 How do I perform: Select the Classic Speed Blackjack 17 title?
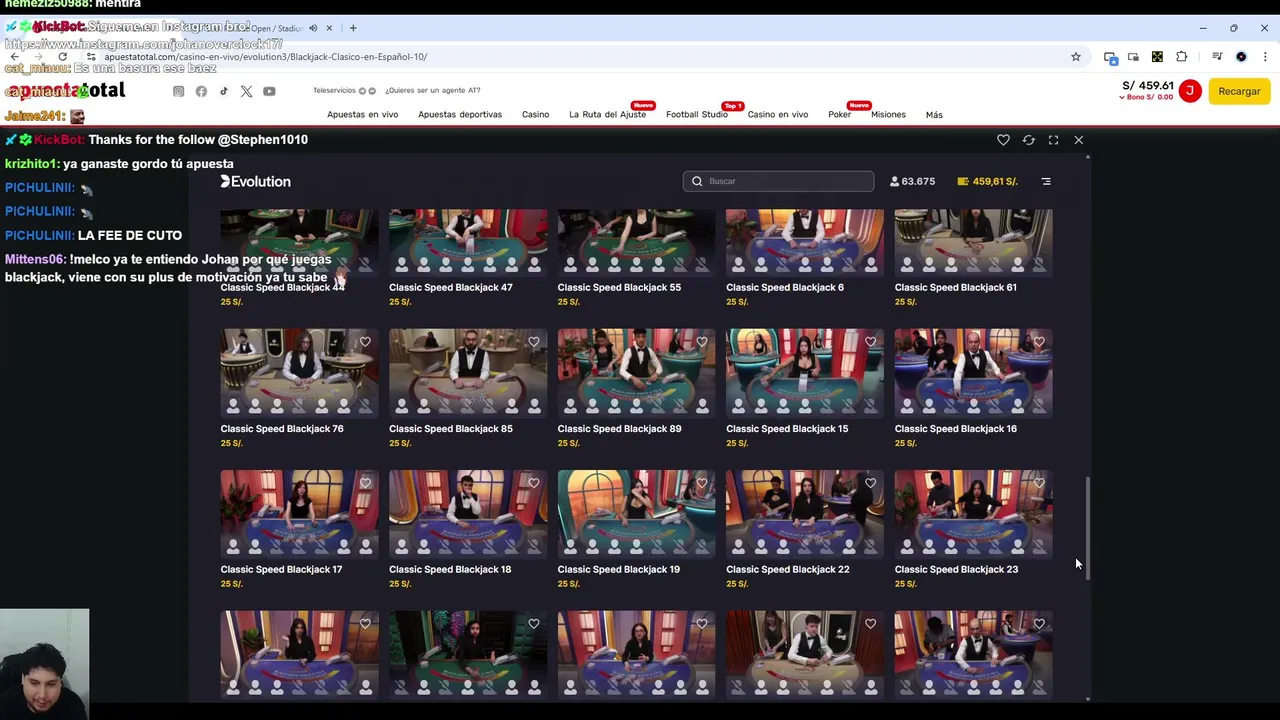[281, 569]
